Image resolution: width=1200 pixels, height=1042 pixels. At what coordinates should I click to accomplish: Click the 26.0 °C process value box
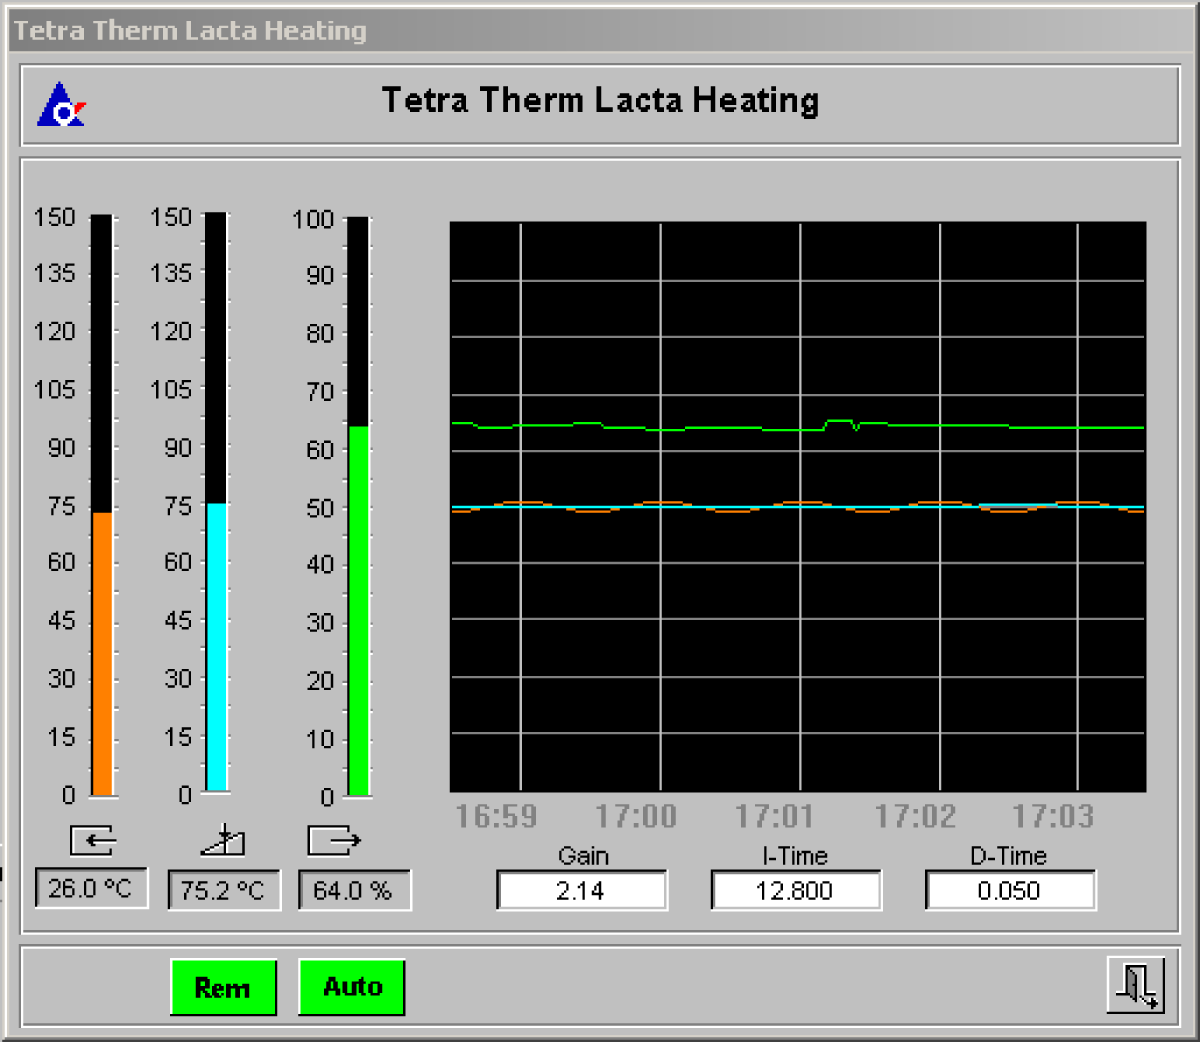91,888
